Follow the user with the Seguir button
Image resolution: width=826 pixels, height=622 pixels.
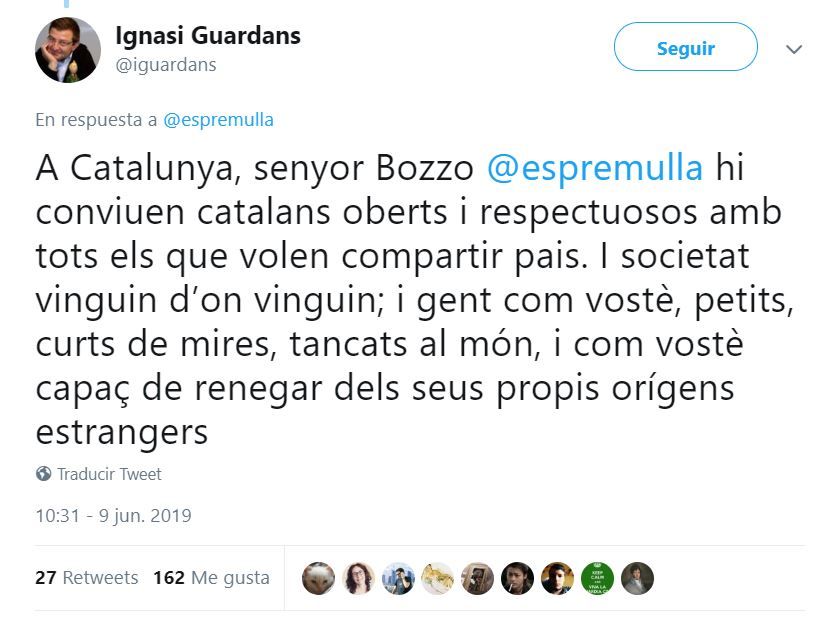coord(685,47)
